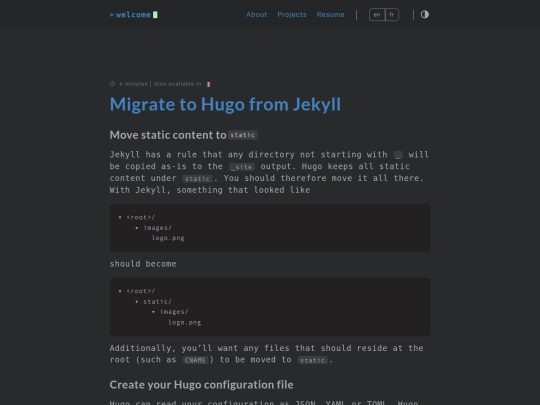Click the 'should become' text

pos(143,264)
